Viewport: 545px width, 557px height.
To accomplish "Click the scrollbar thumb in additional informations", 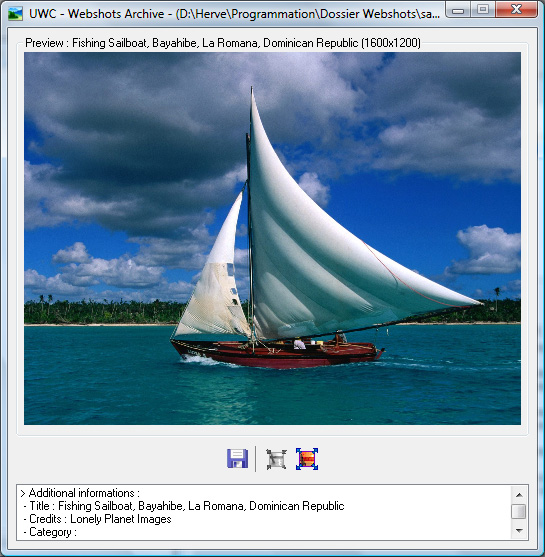I will (x=519, y=512).
